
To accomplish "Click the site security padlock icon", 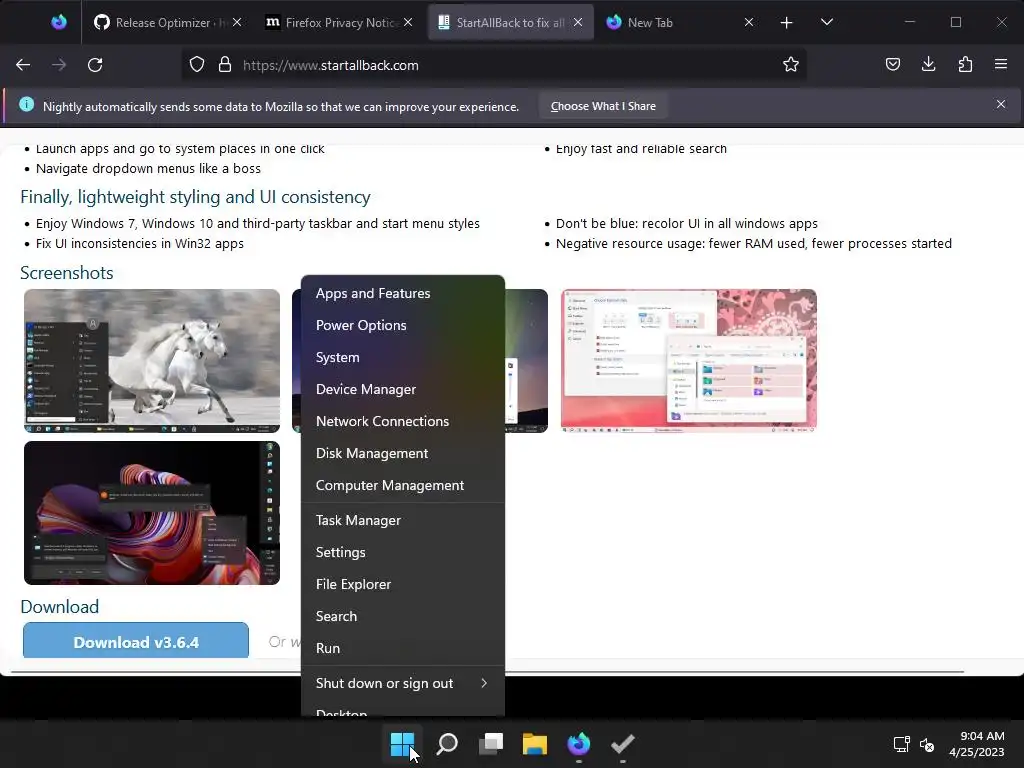I will (x=225, y=65).
